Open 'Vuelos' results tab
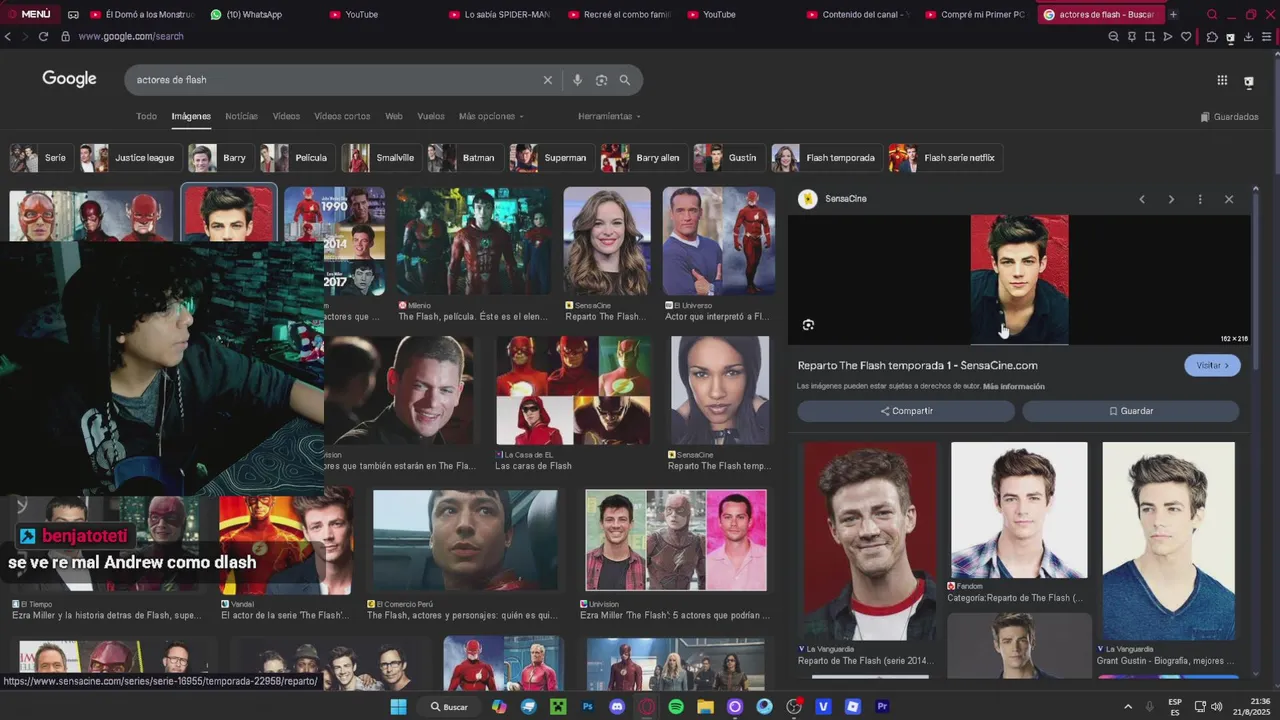1280x720 pixels. [431, 116]
